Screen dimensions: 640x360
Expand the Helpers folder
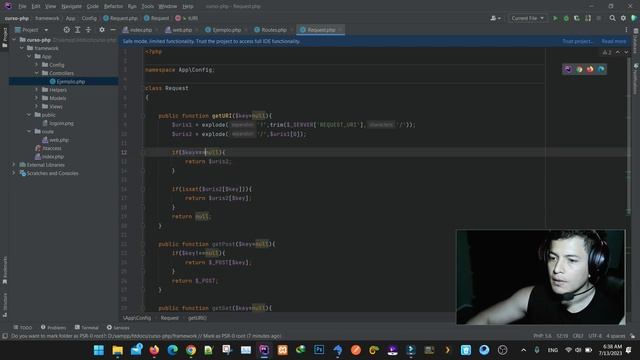pos(36,90)
